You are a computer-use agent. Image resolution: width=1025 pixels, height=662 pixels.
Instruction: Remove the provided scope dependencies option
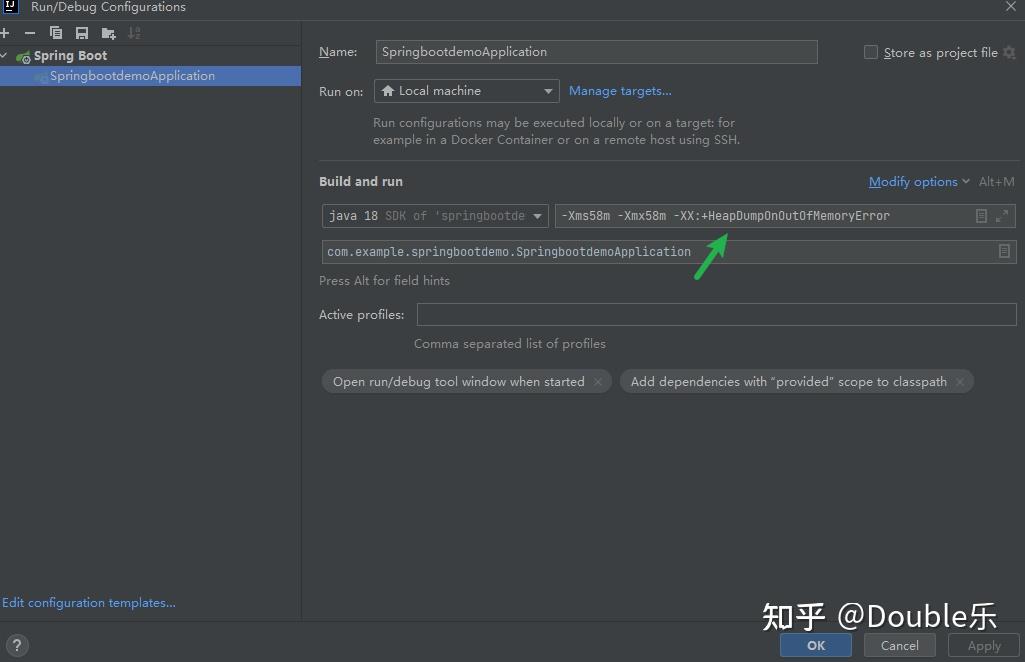tap(959, 381)
